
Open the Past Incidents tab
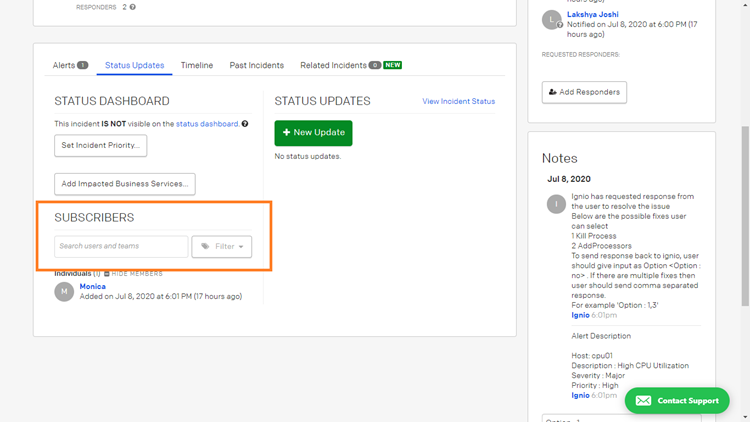(256, 65)
